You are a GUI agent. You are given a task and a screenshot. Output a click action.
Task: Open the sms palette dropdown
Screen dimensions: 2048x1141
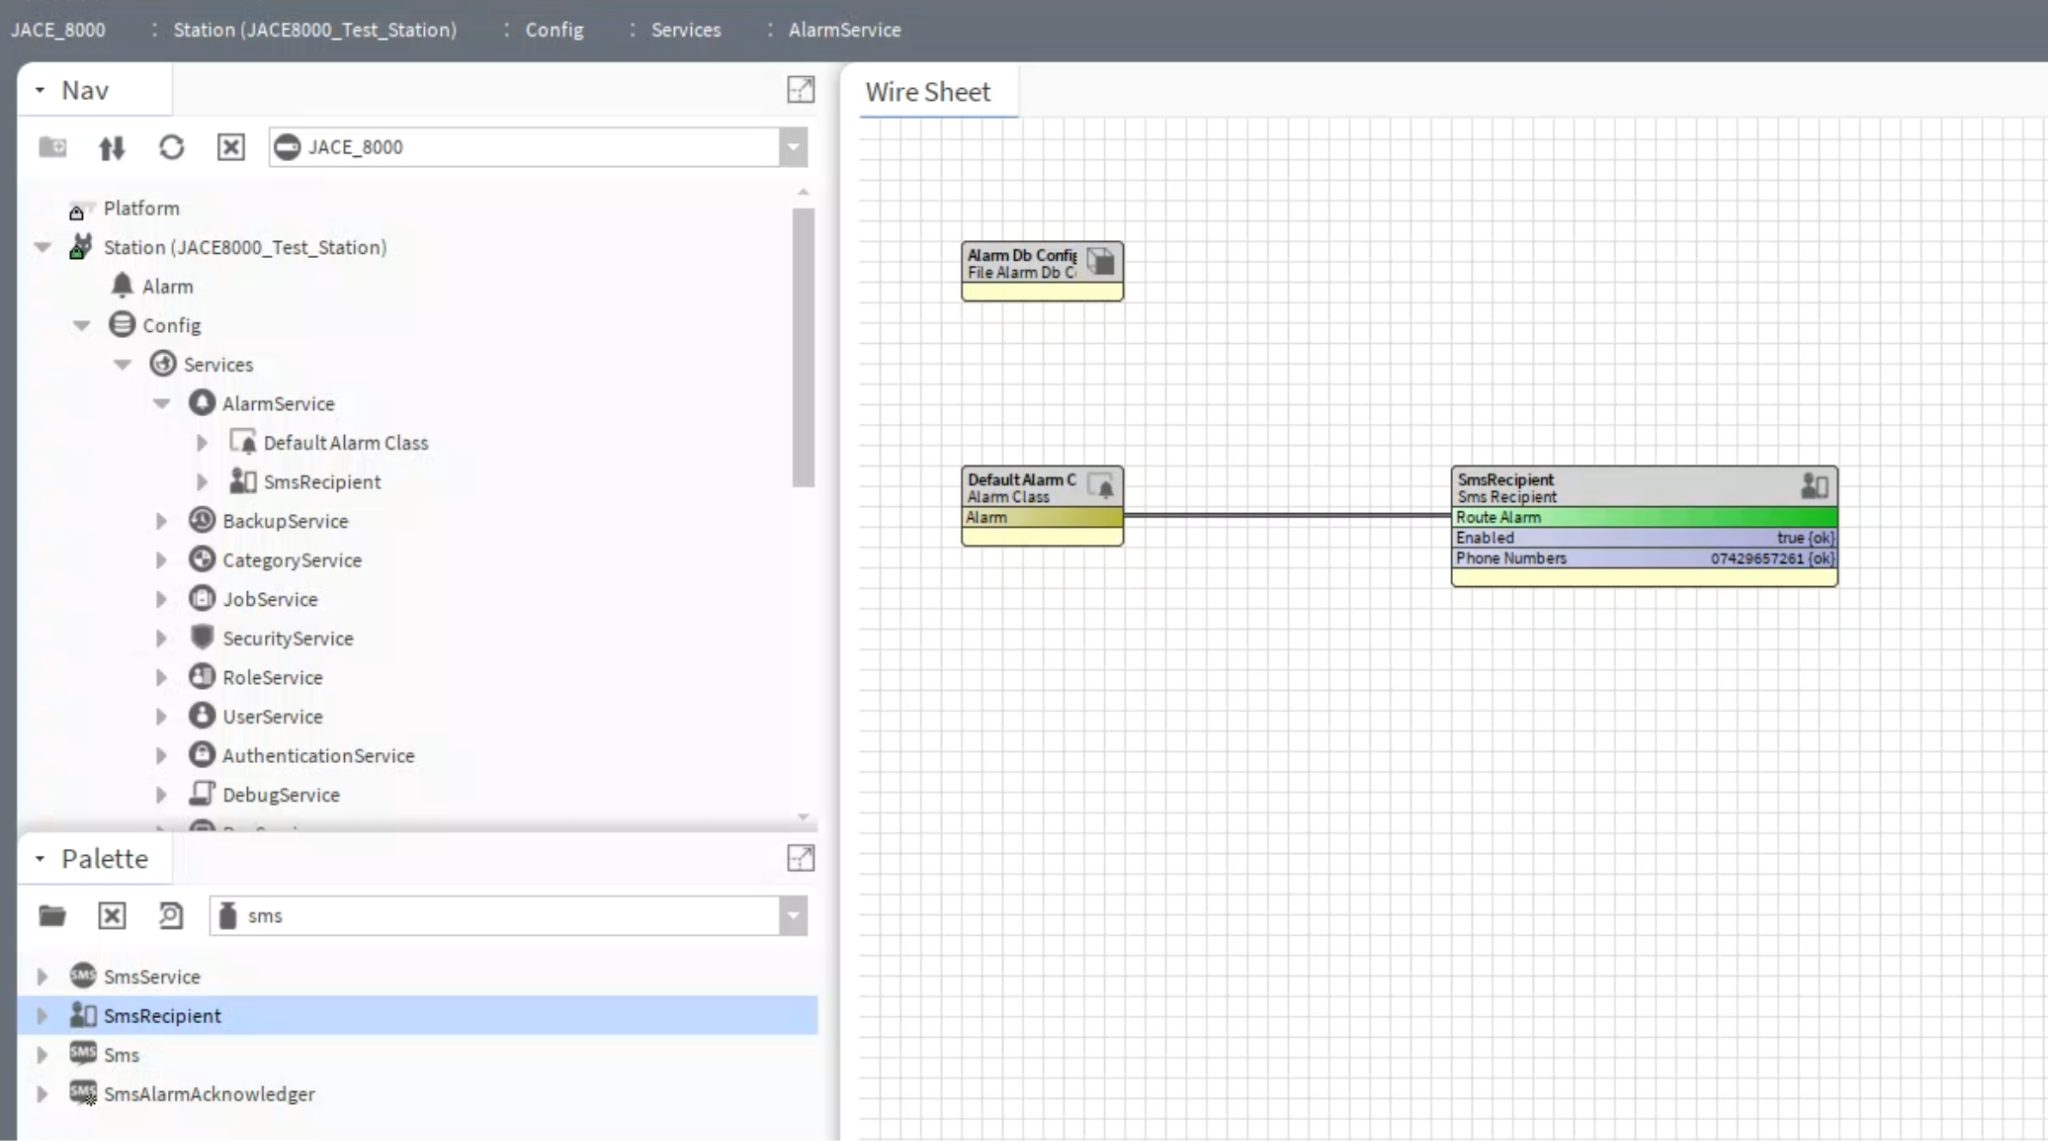pos(793,916)
